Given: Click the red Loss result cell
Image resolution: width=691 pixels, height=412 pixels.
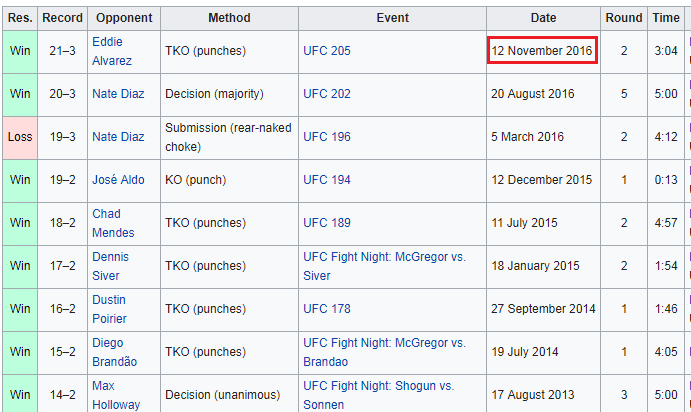Looking at the screenshot, I should tap(20, 137).
